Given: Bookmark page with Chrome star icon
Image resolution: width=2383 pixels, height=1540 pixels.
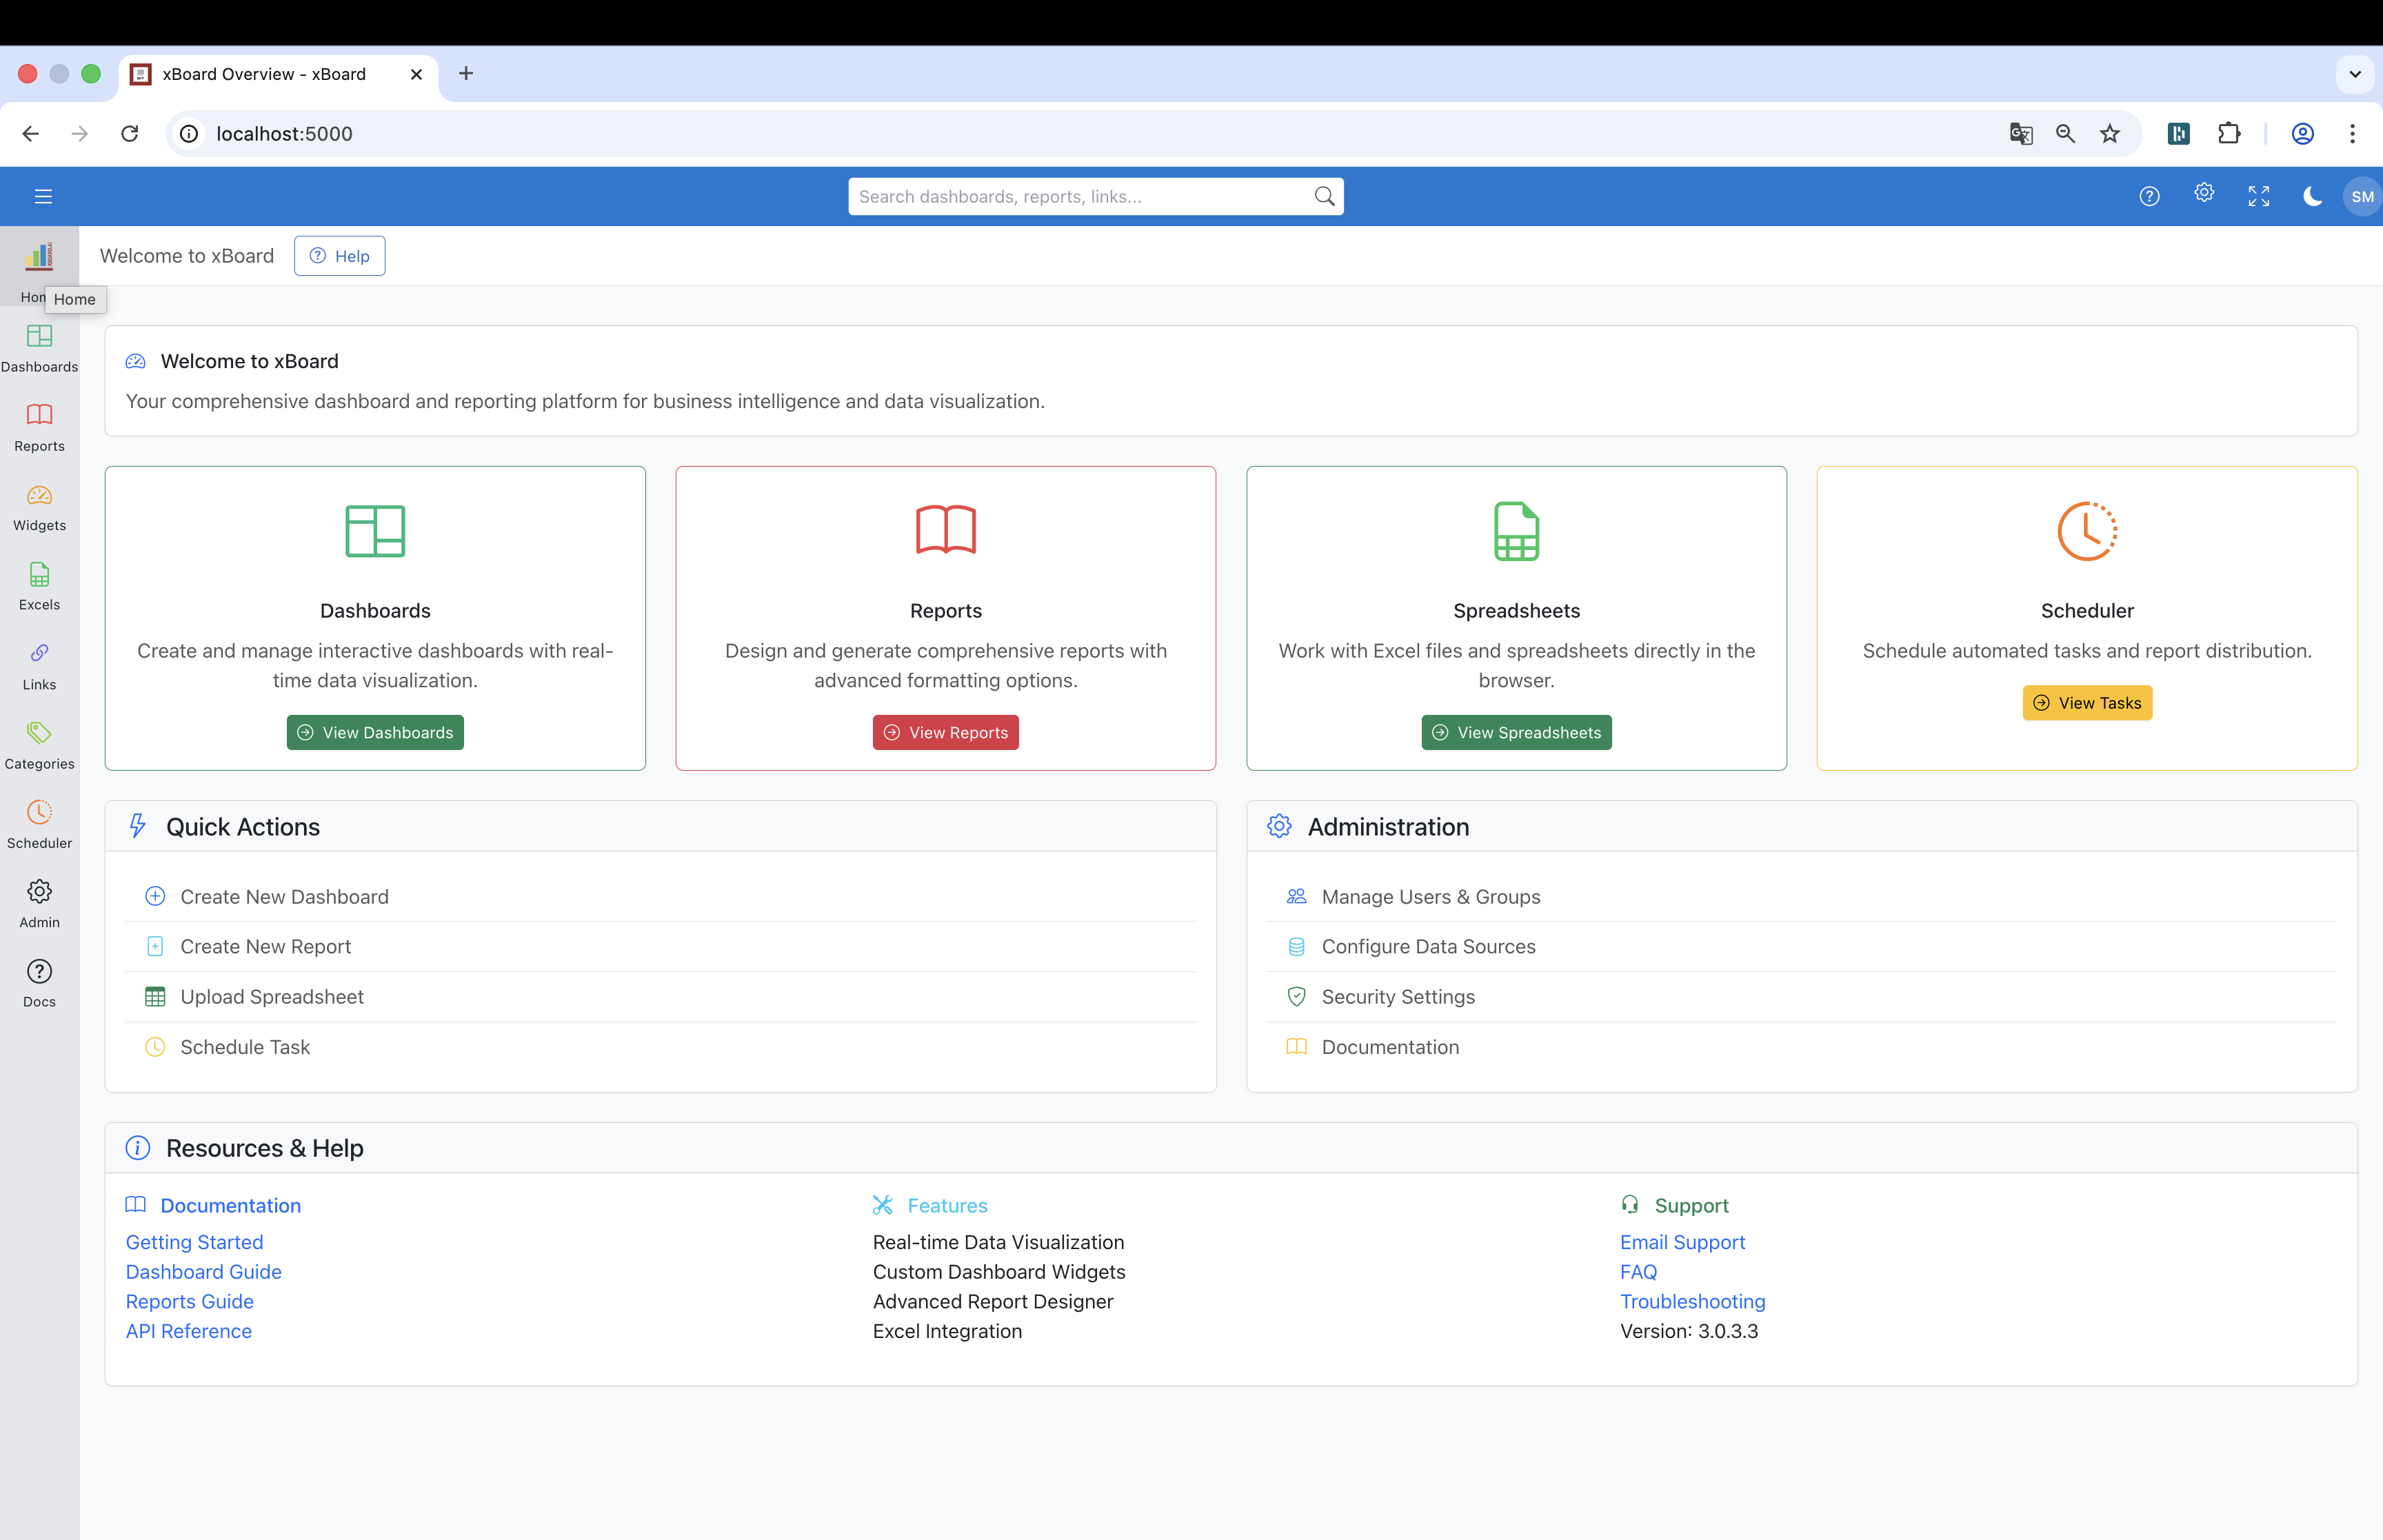Looking at the screenshot, I should click(2110, 134).
